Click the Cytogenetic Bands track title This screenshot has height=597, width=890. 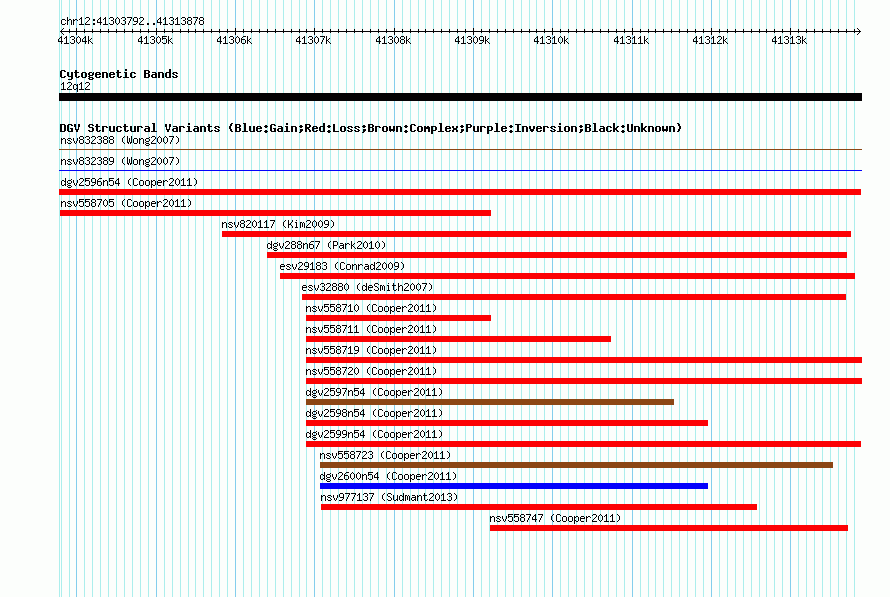[119, 74]
